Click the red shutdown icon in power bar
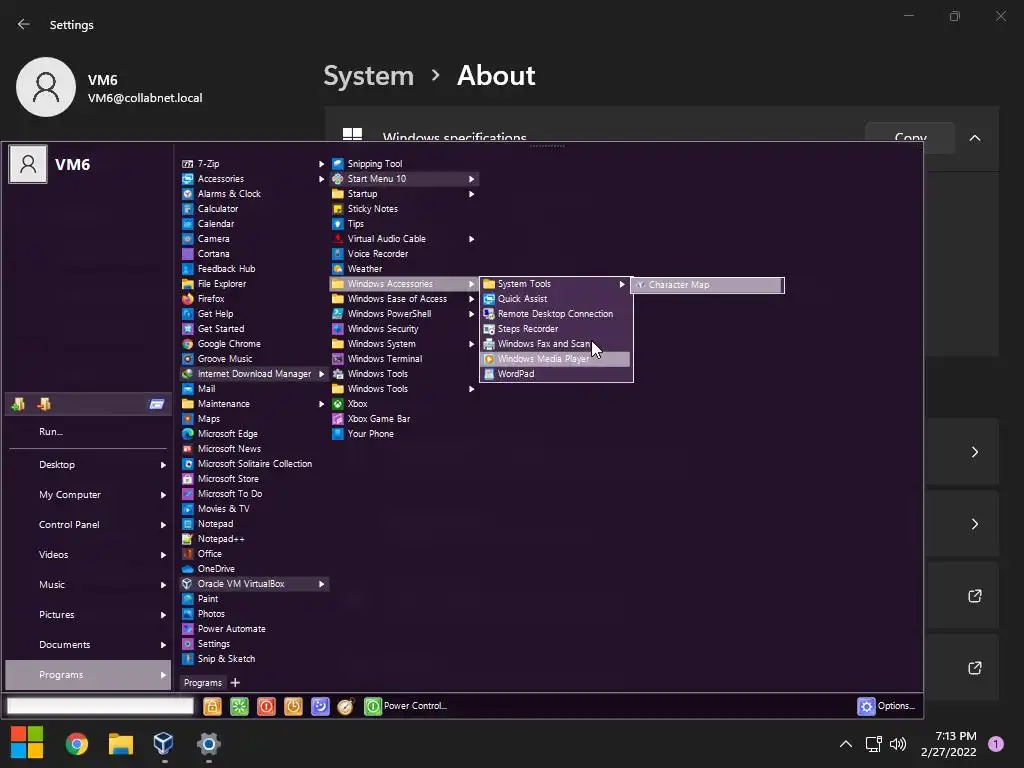This screenshot has width=1024, height=768. (266, 706)
